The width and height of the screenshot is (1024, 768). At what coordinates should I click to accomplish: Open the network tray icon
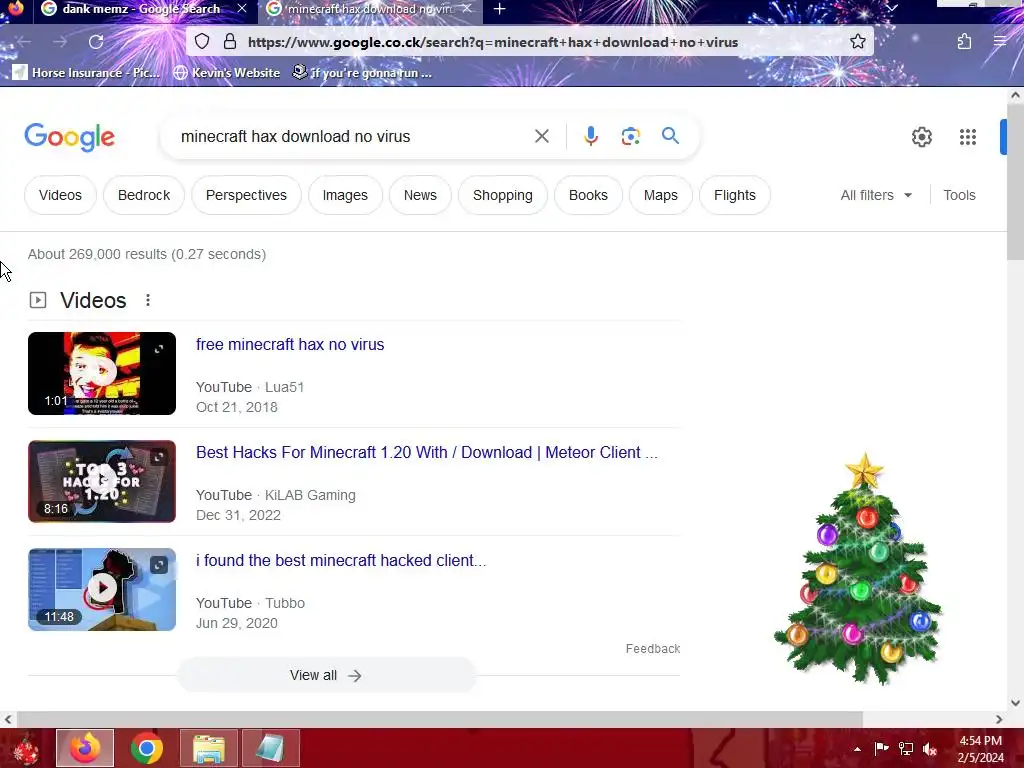click(906, 749)
